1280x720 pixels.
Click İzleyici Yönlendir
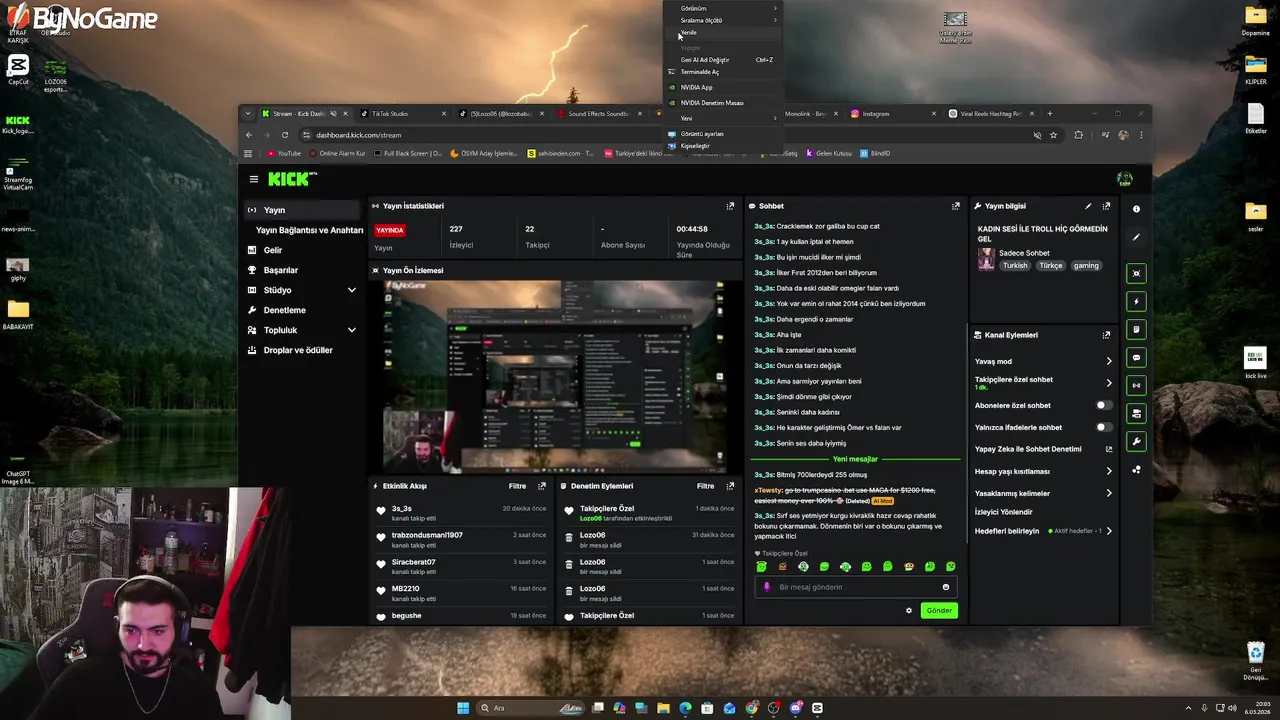pyautogui.click(x=1003, y=512)
